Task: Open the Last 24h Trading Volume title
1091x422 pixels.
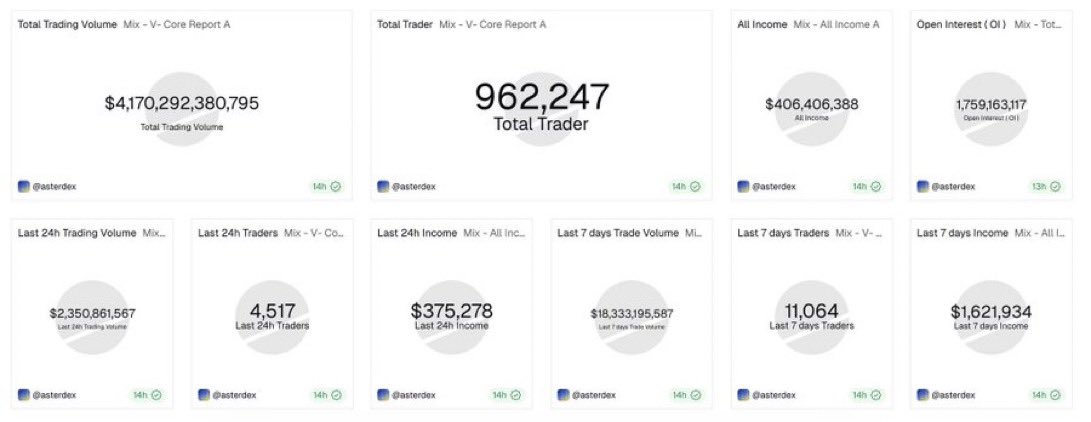Action: [77, 233]
